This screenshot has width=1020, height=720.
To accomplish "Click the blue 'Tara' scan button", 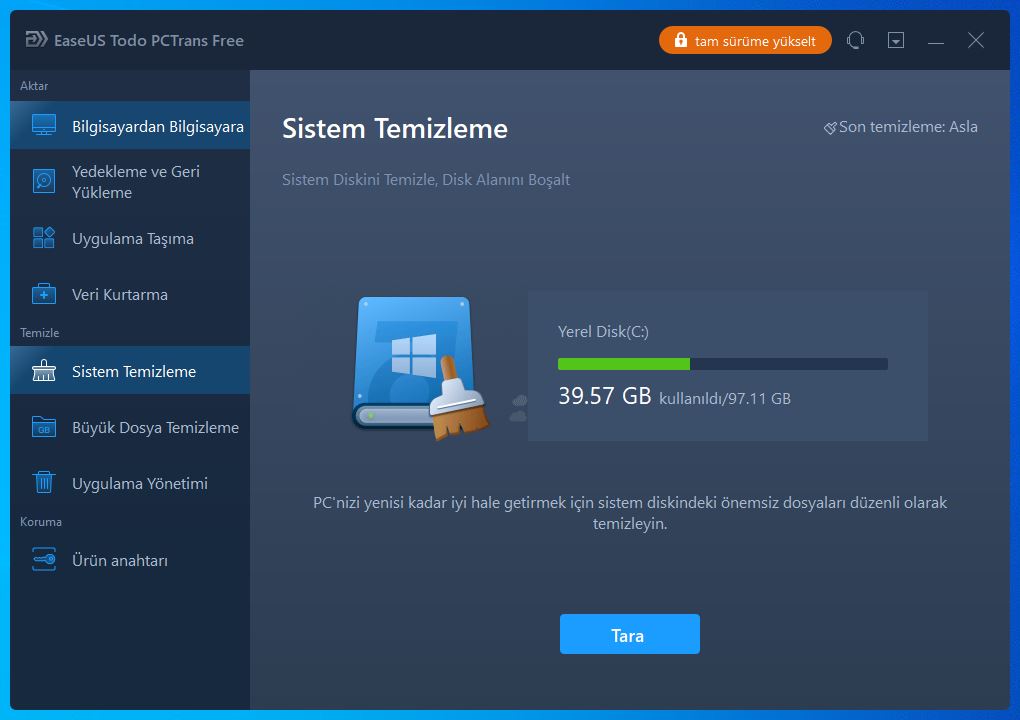I will point(630,634).
